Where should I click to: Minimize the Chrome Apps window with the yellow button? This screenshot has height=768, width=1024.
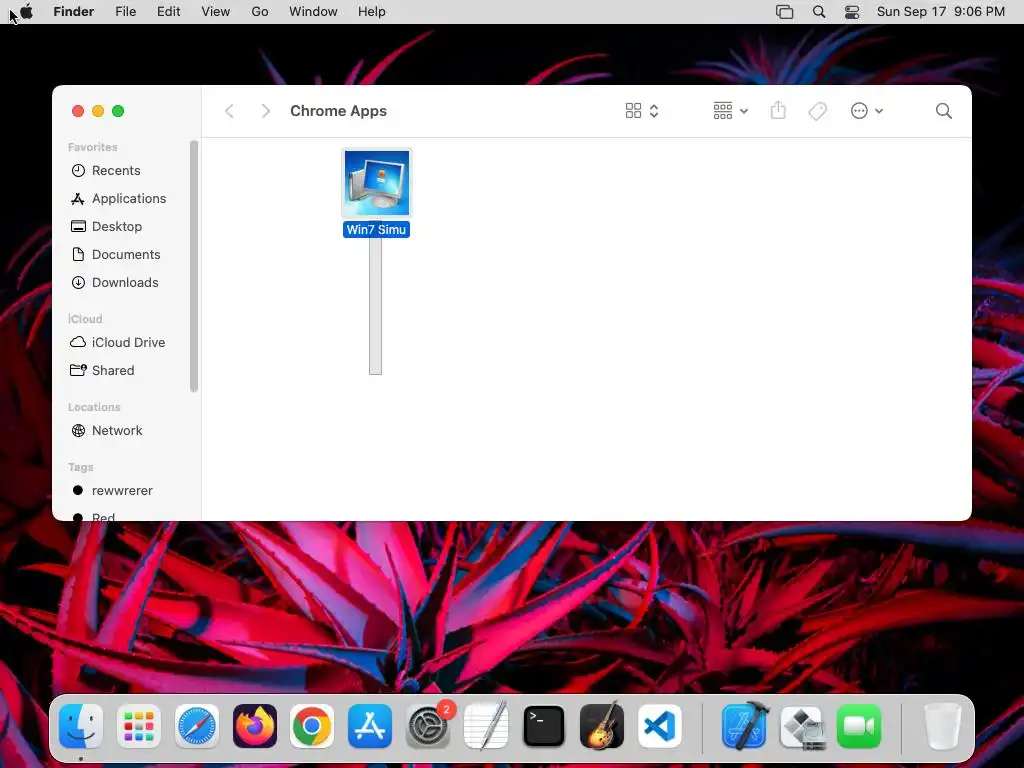(x=98, y=111)
